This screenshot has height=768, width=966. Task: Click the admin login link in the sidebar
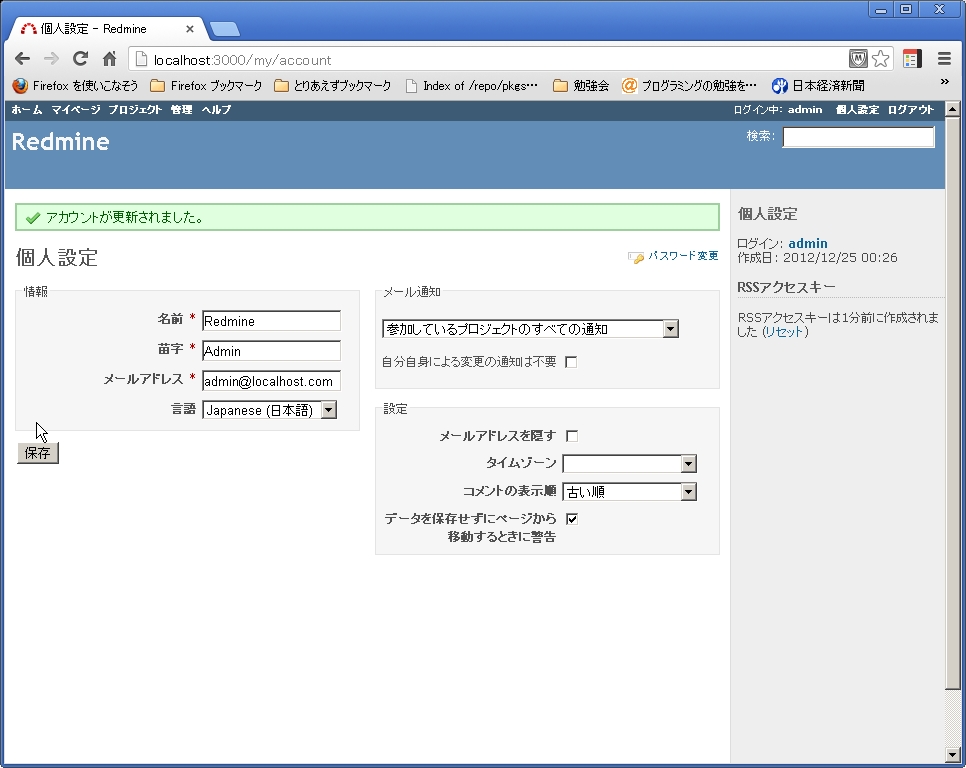(808, 243)
